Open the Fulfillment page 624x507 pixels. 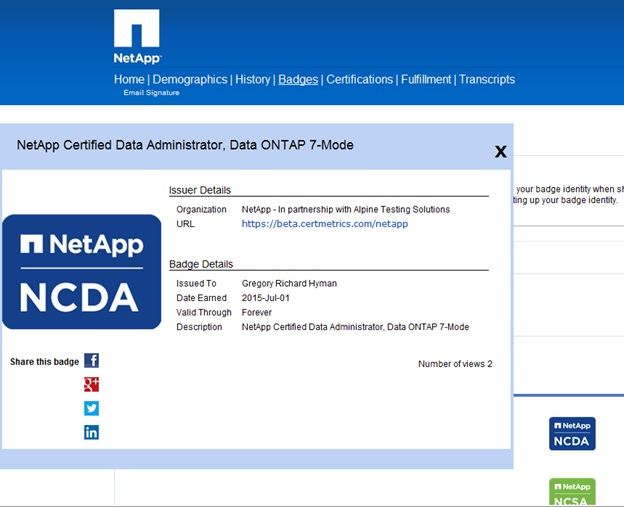click(x=426, y=79)
